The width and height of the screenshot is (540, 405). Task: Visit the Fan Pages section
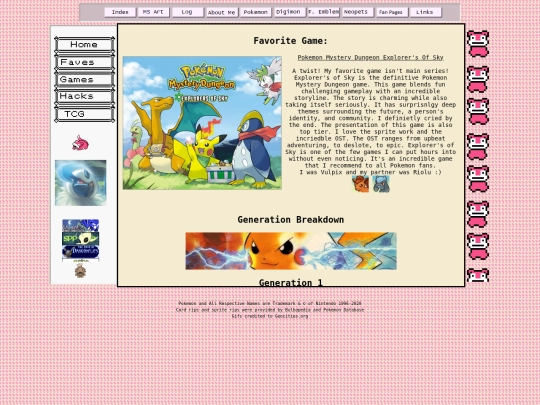pyautogui.click(x=392, y=12)
